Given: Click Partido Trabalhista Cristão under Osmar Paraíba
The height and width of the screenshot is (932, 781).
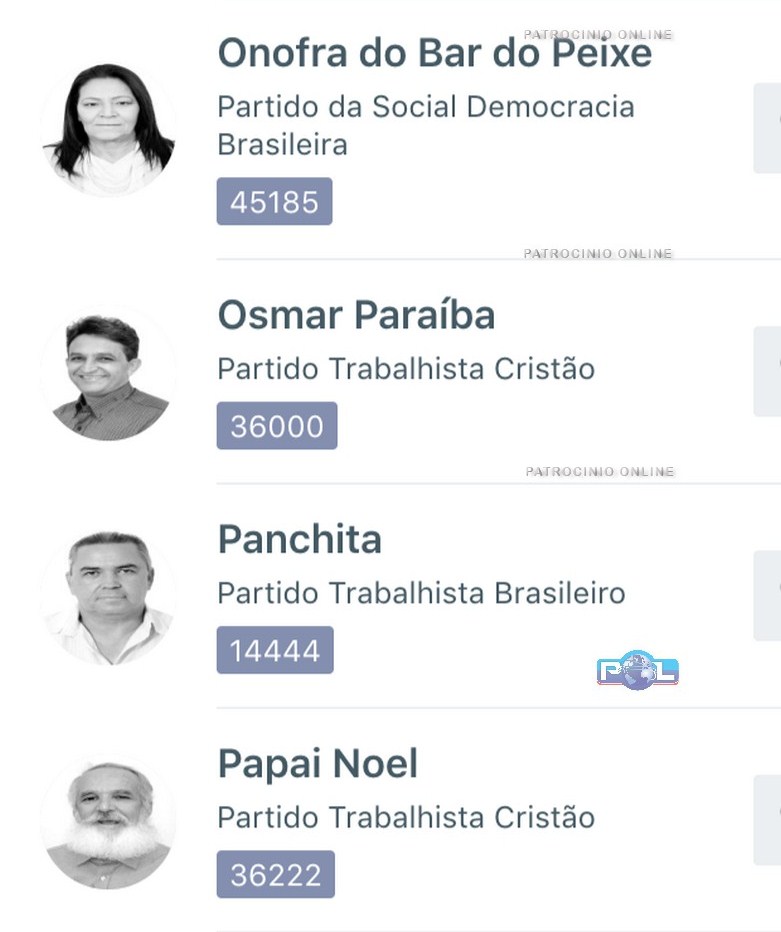Looking at the screenshot, I should point(406,369).
